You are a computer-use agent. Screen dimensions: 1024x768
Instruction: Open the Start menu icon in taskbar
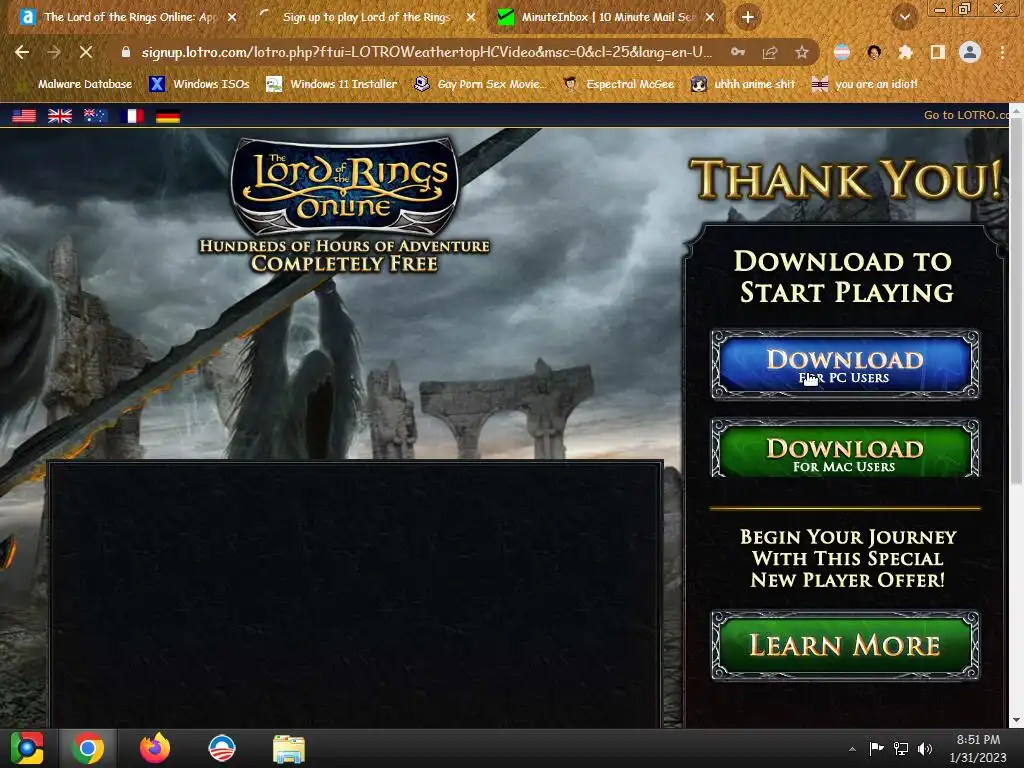click(x=27, y=748)
